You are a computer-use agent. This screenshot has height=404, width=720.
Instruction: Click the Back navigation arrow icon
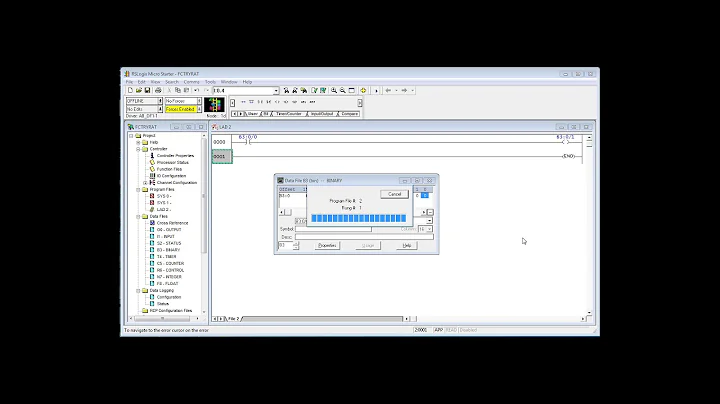(x=388, y=90)
